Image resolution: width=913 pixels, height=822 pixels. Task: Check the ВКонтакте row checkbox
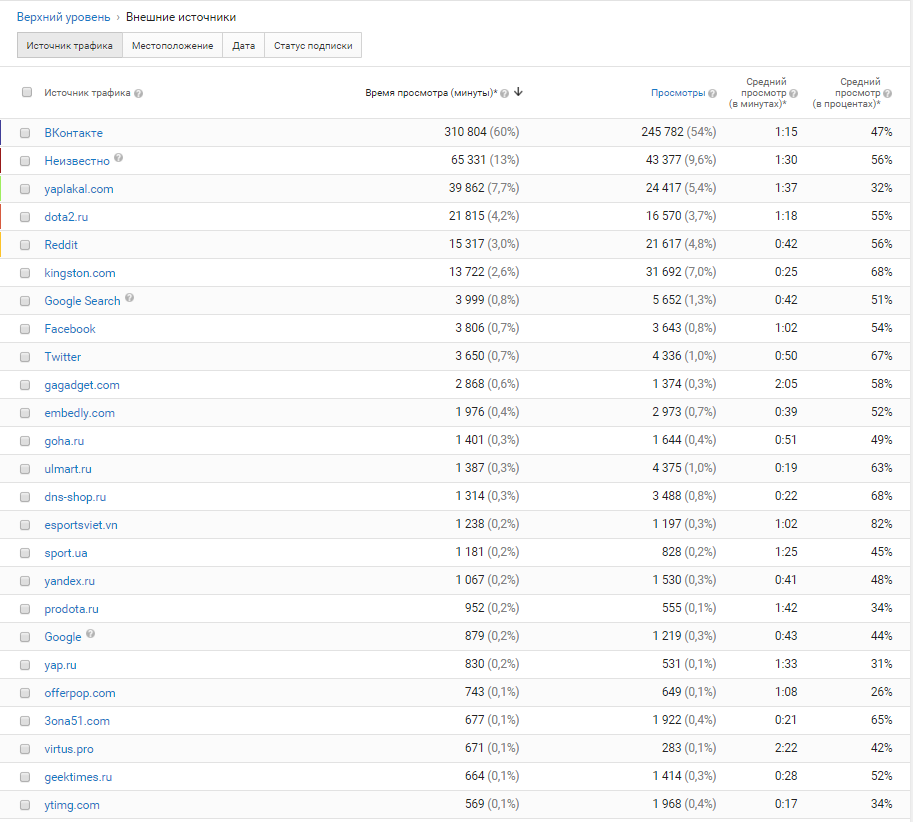point(25,133)
